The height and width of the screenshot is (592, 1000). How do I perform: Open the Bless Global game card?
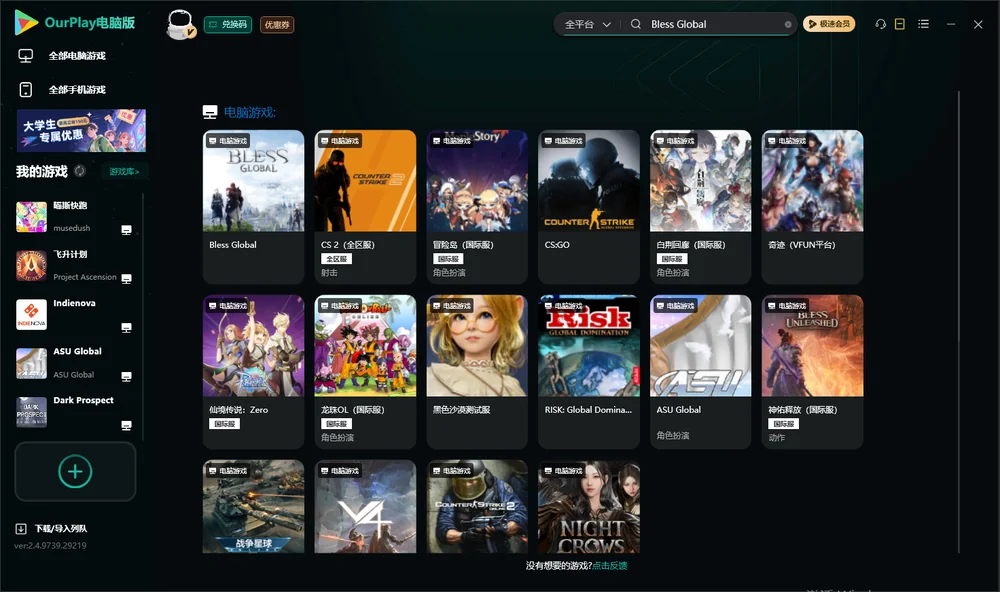pos(253,207)
